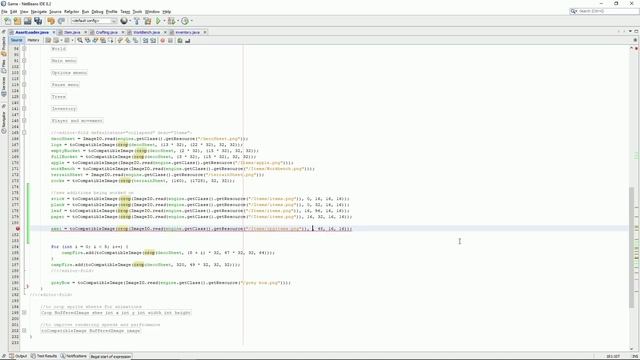Open the Test Results bottom panel

[x=44, y=356]
